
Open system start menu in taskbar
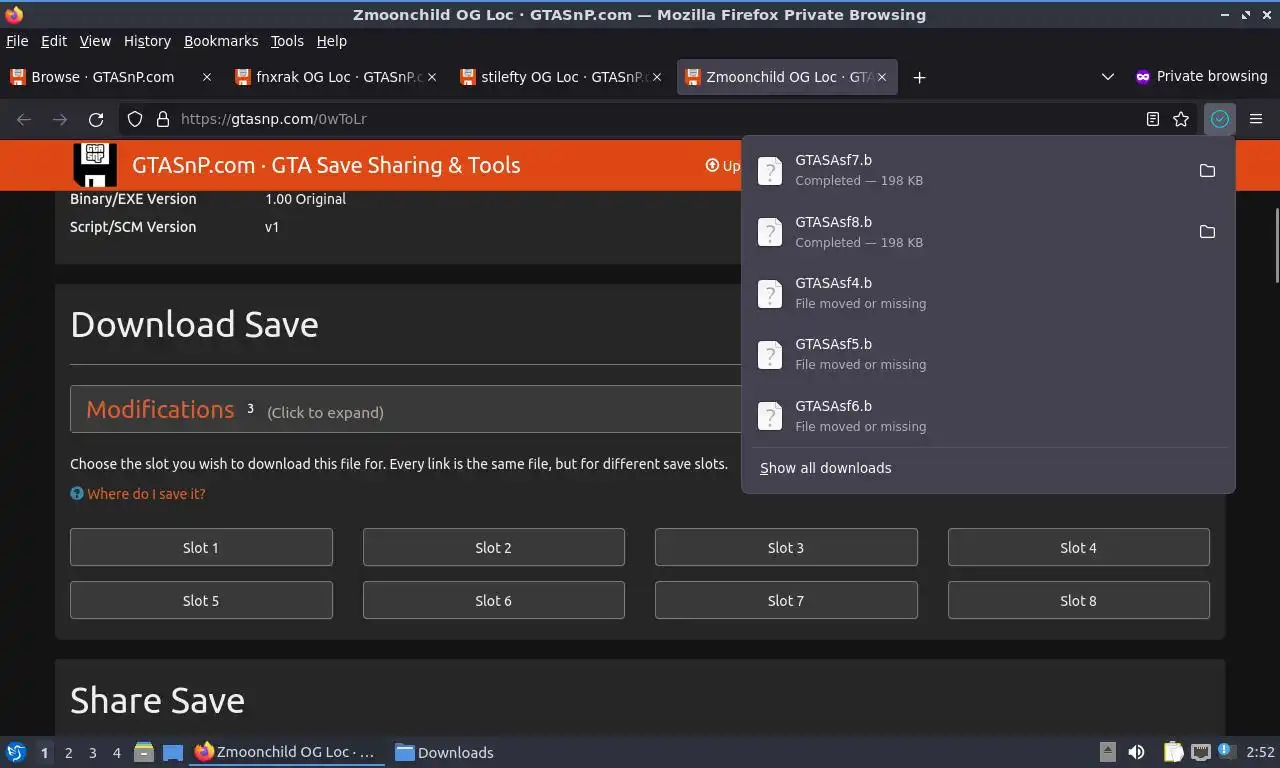pyautogui.click(x=16, y=752)
